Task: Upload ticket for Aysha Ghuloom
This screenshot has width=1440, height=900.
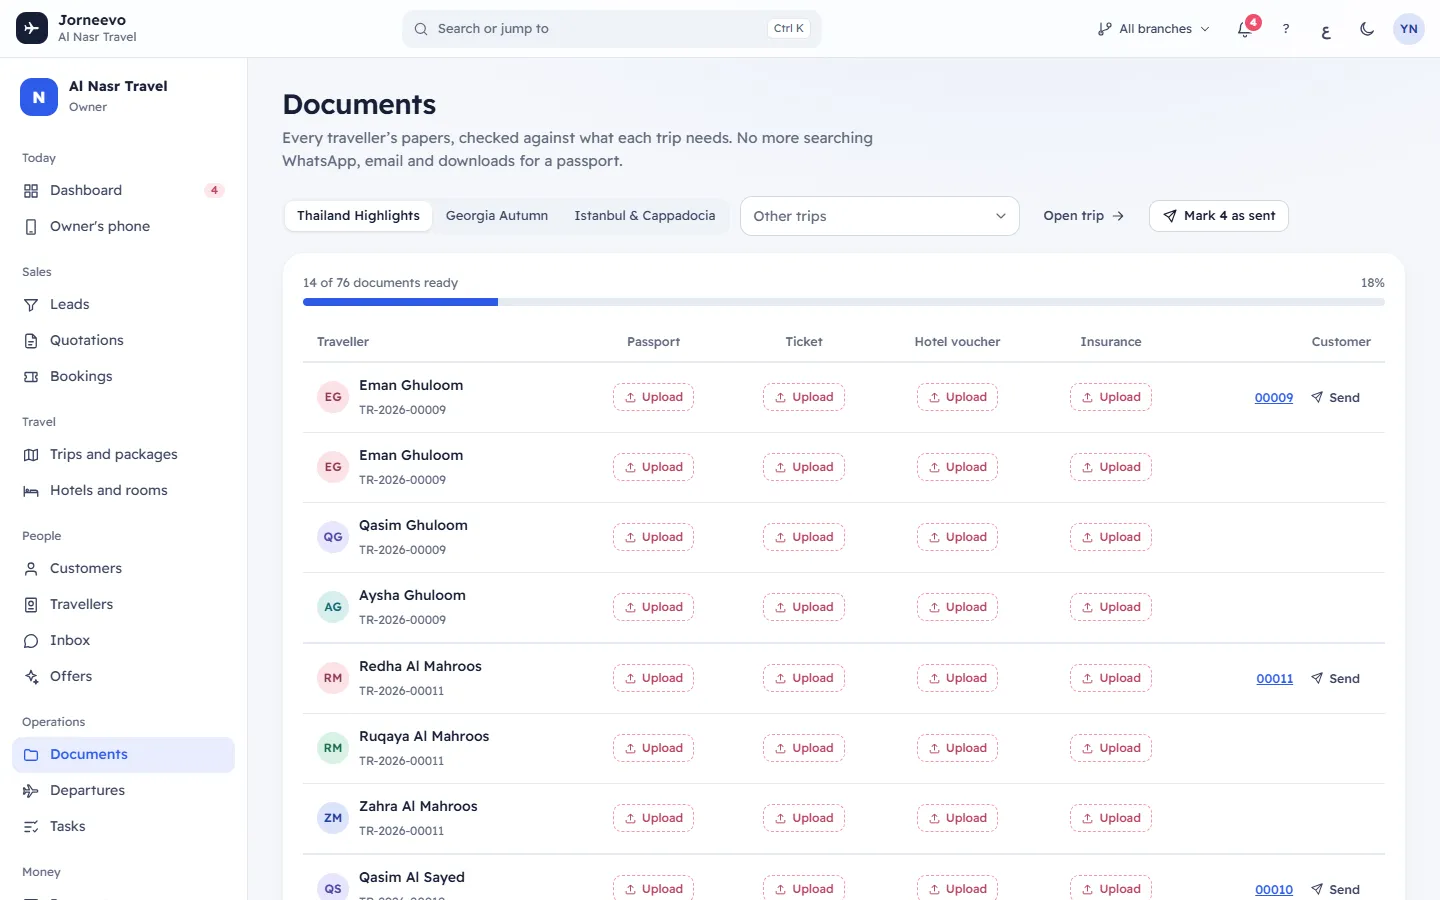Action: tap(804, 607)
